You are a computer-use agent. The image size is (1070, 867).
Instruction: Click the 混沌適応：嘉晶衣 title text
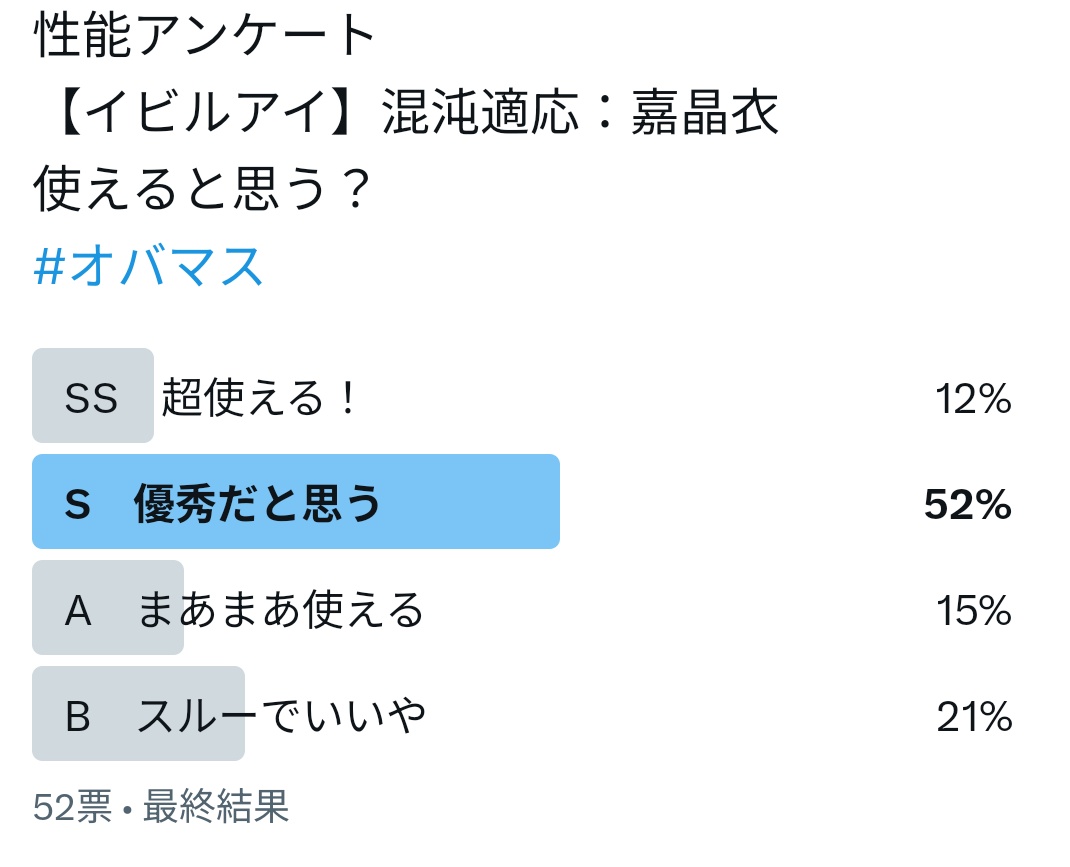pyautogui.click(x=580, y=111)
